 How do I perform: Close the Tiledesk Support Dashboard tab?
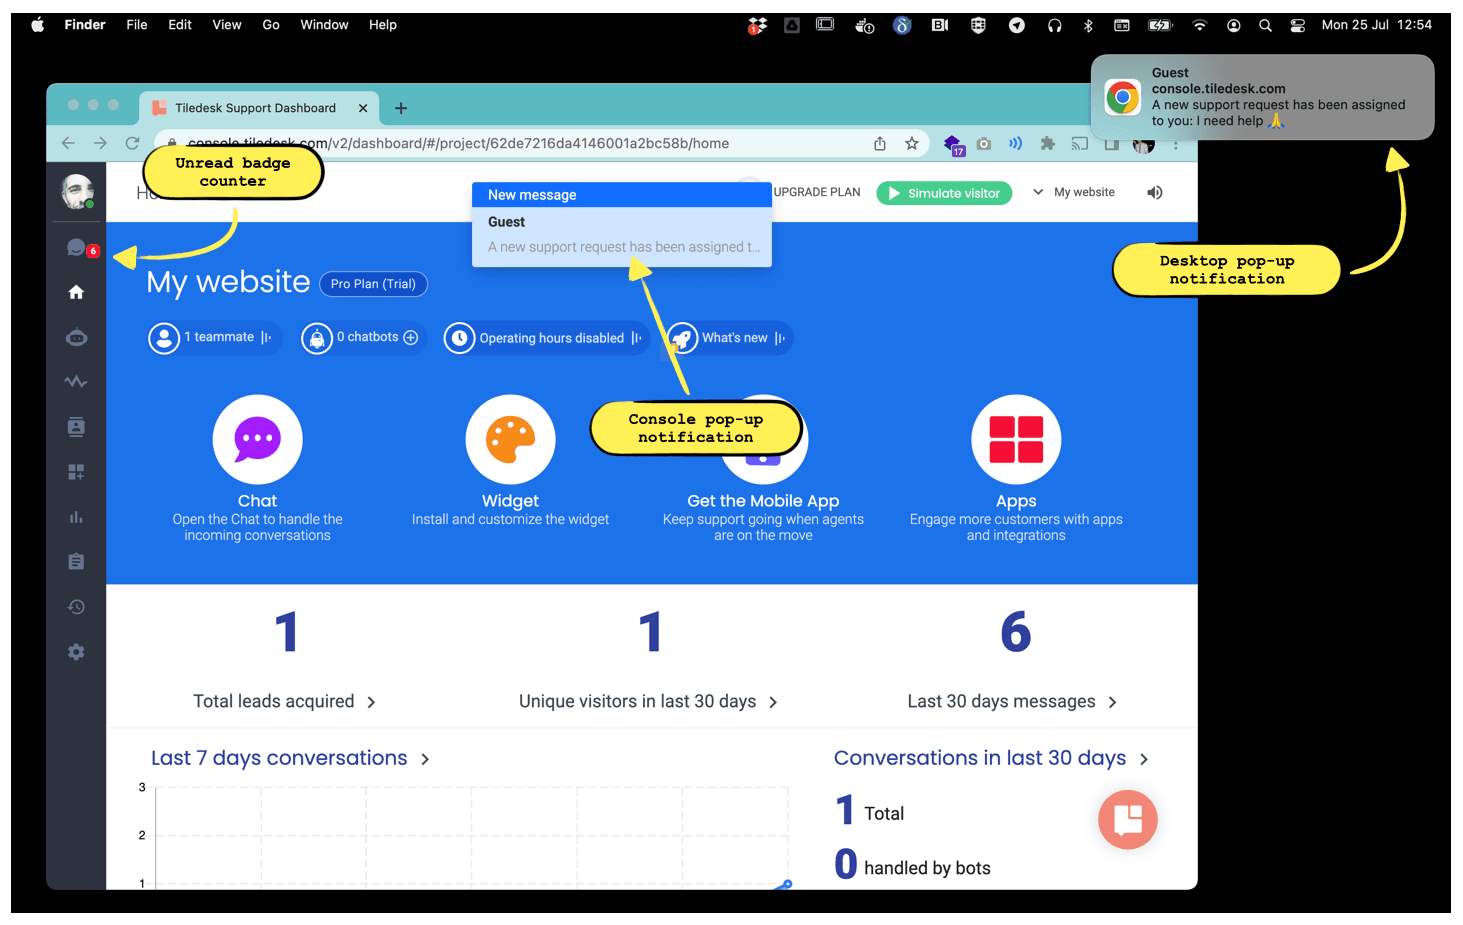pos(363,108)
